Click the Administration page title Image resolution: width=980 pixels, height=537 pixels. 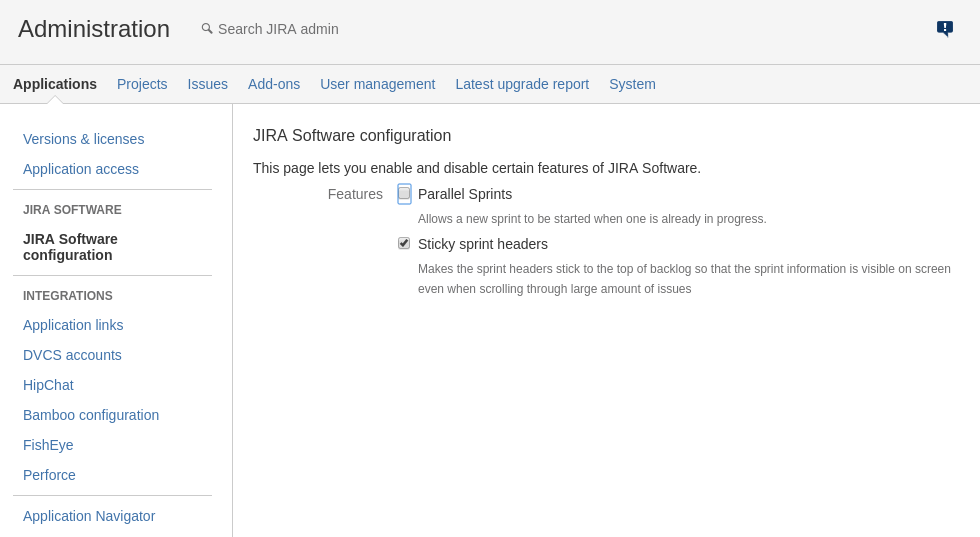94,29
